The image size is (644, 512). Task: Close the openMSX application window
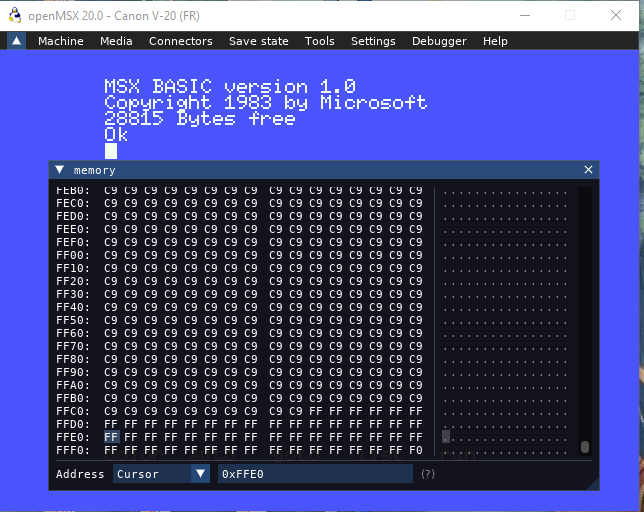[x=616, y=15]
